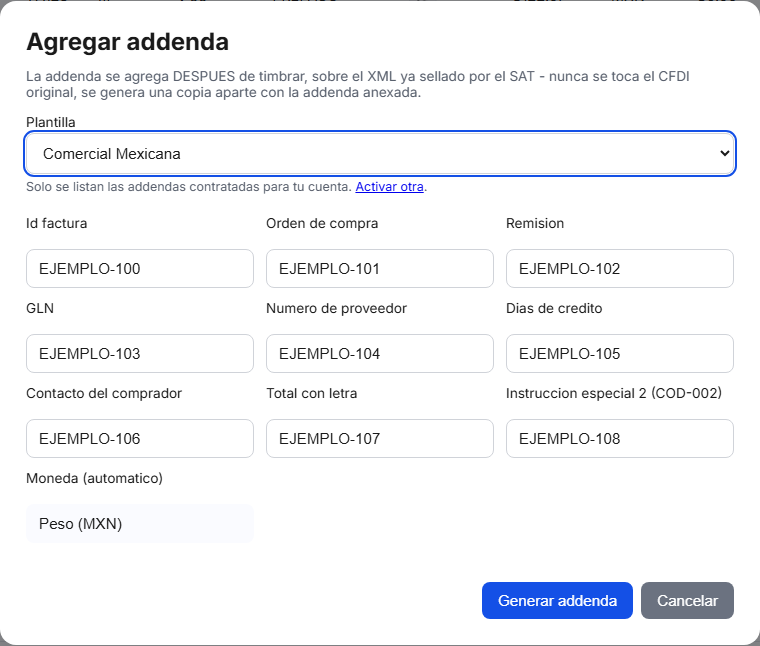This screenshot has height=646, width=760.
Task: Click the 'Remision' label text
Action: coord(535,223)
